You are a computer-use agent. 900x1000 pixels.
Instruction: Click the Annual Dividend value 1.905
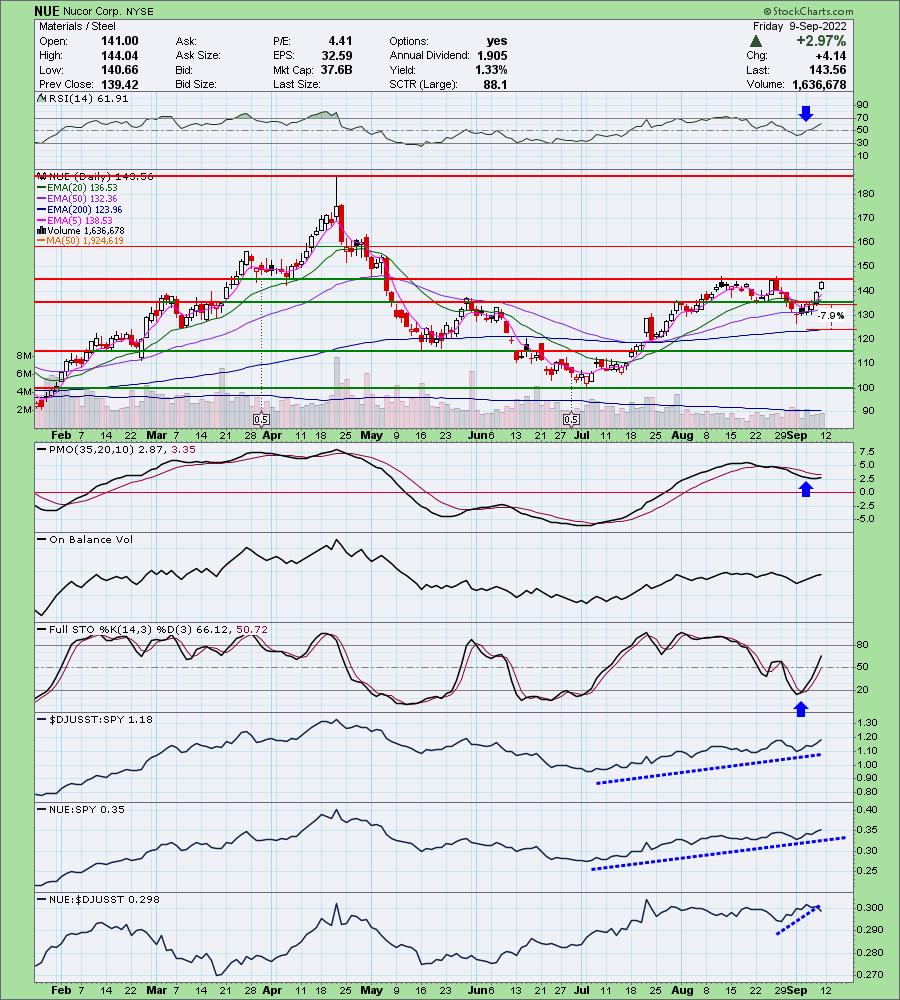click(x=492, y=55)
